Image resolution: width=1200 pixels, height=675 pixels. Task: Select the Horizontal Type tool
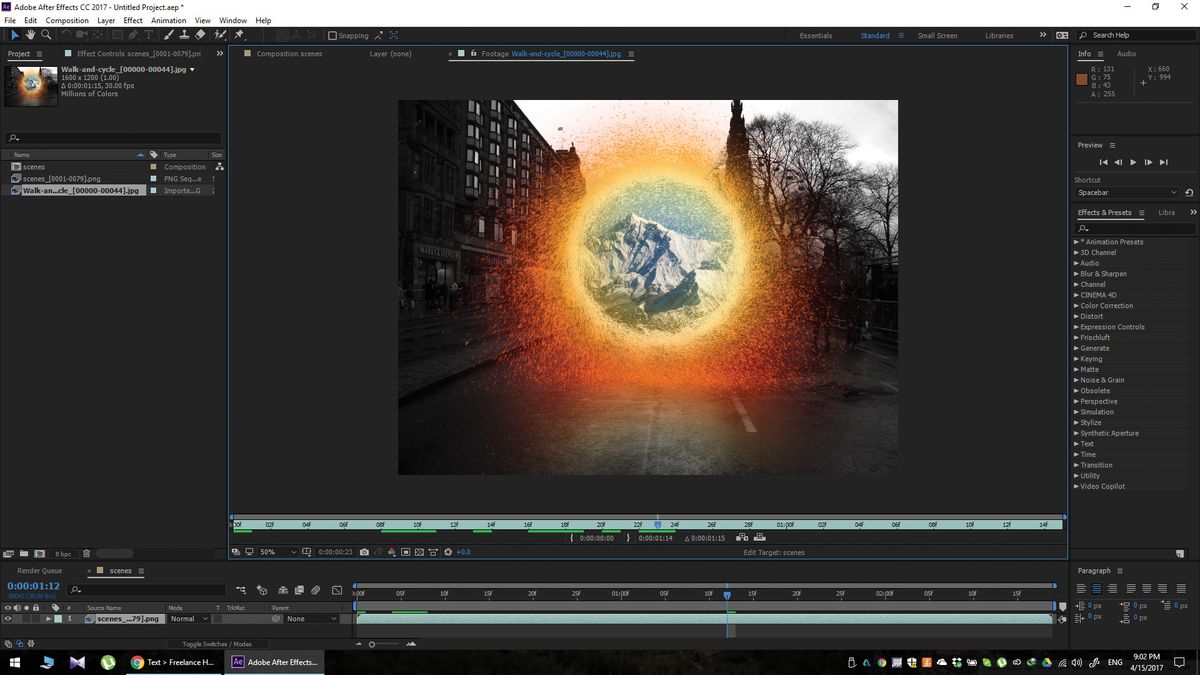tap(148, 35)
